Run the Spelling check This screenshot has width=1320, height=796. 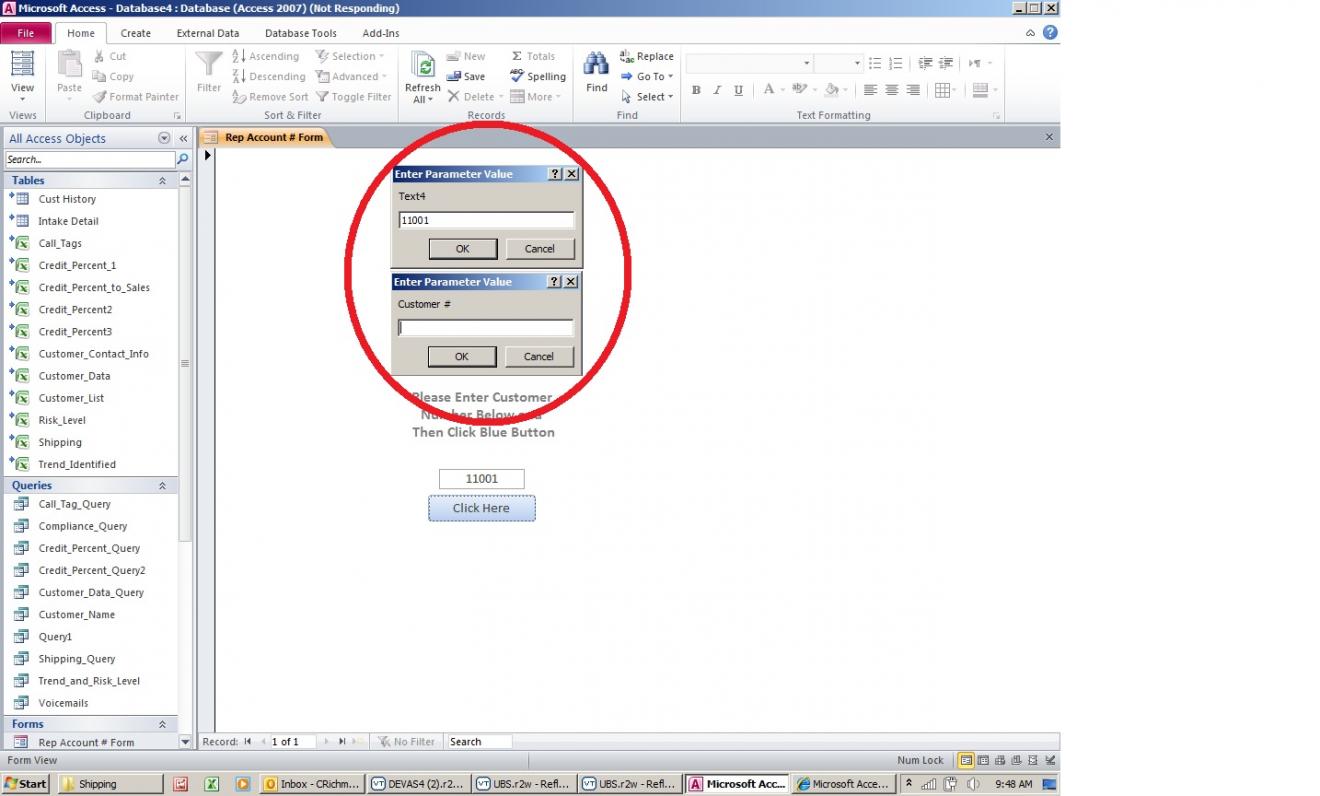538,76
